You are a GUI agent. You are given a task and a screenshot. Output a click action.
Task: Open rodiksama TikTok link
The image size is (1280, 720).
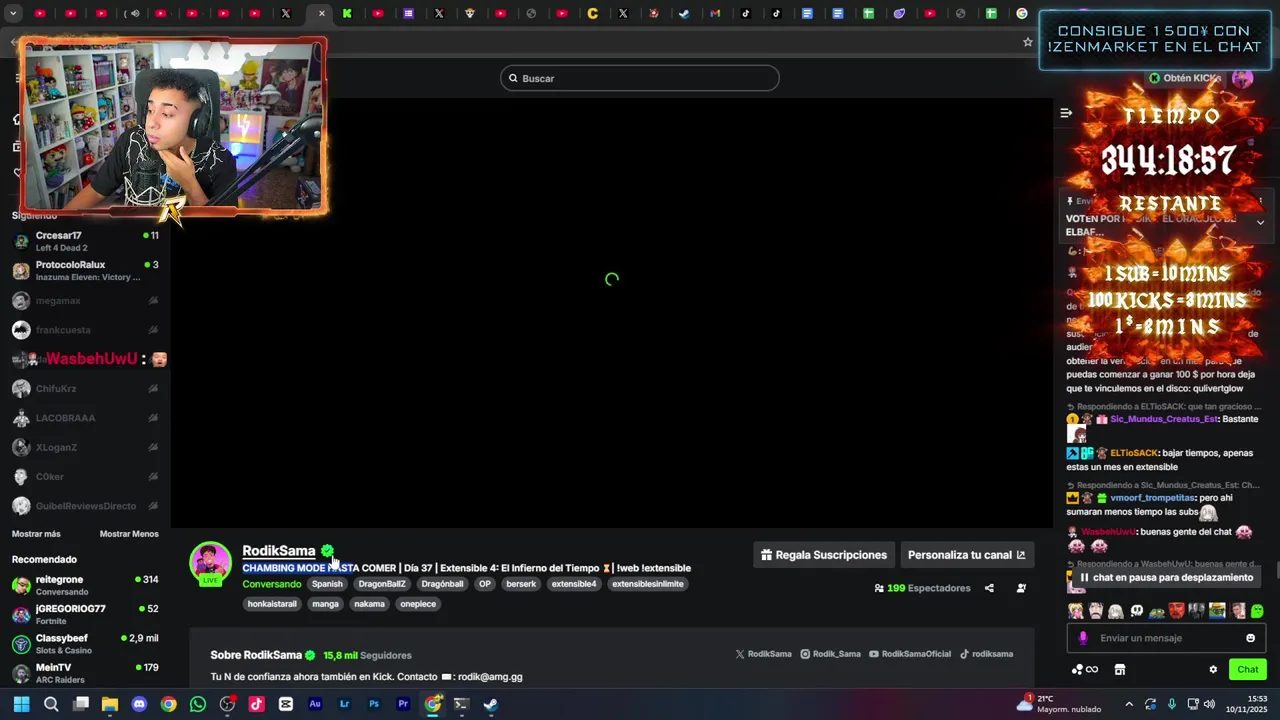(x=986, y=654)
